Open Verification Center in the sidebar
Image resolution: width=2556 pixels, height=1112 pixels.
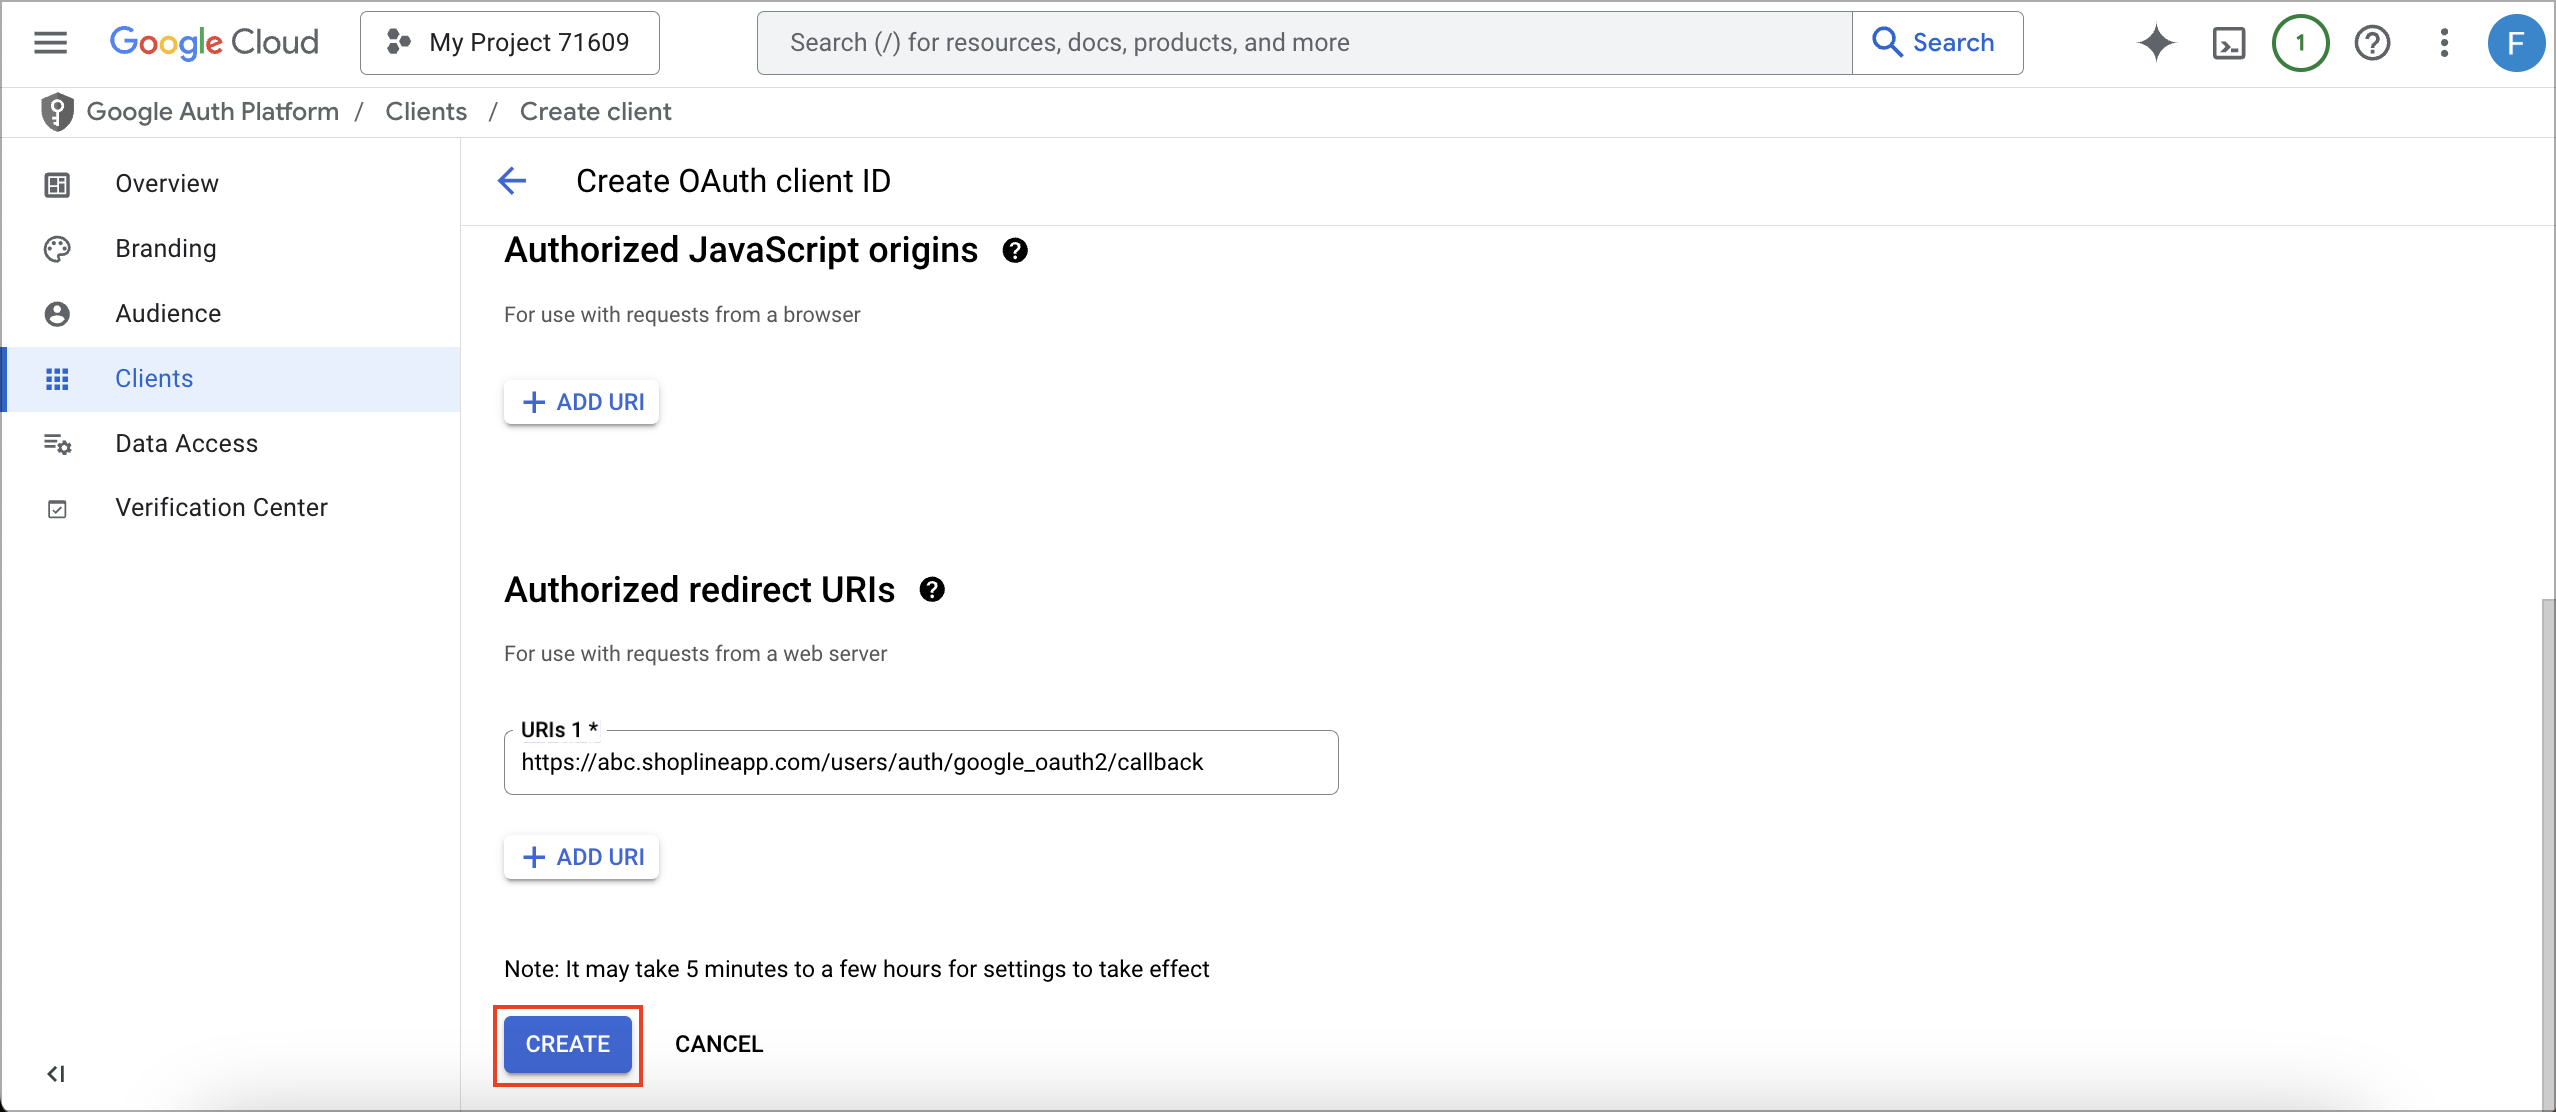(232, 508)
